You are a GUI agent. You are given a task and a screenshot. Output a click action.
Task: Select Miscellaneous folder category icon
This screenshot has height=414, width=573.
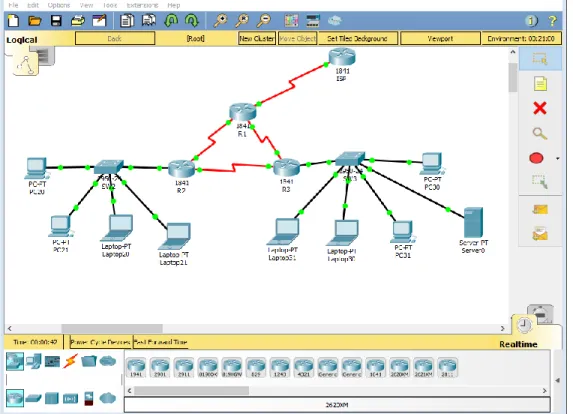(89, 361)
